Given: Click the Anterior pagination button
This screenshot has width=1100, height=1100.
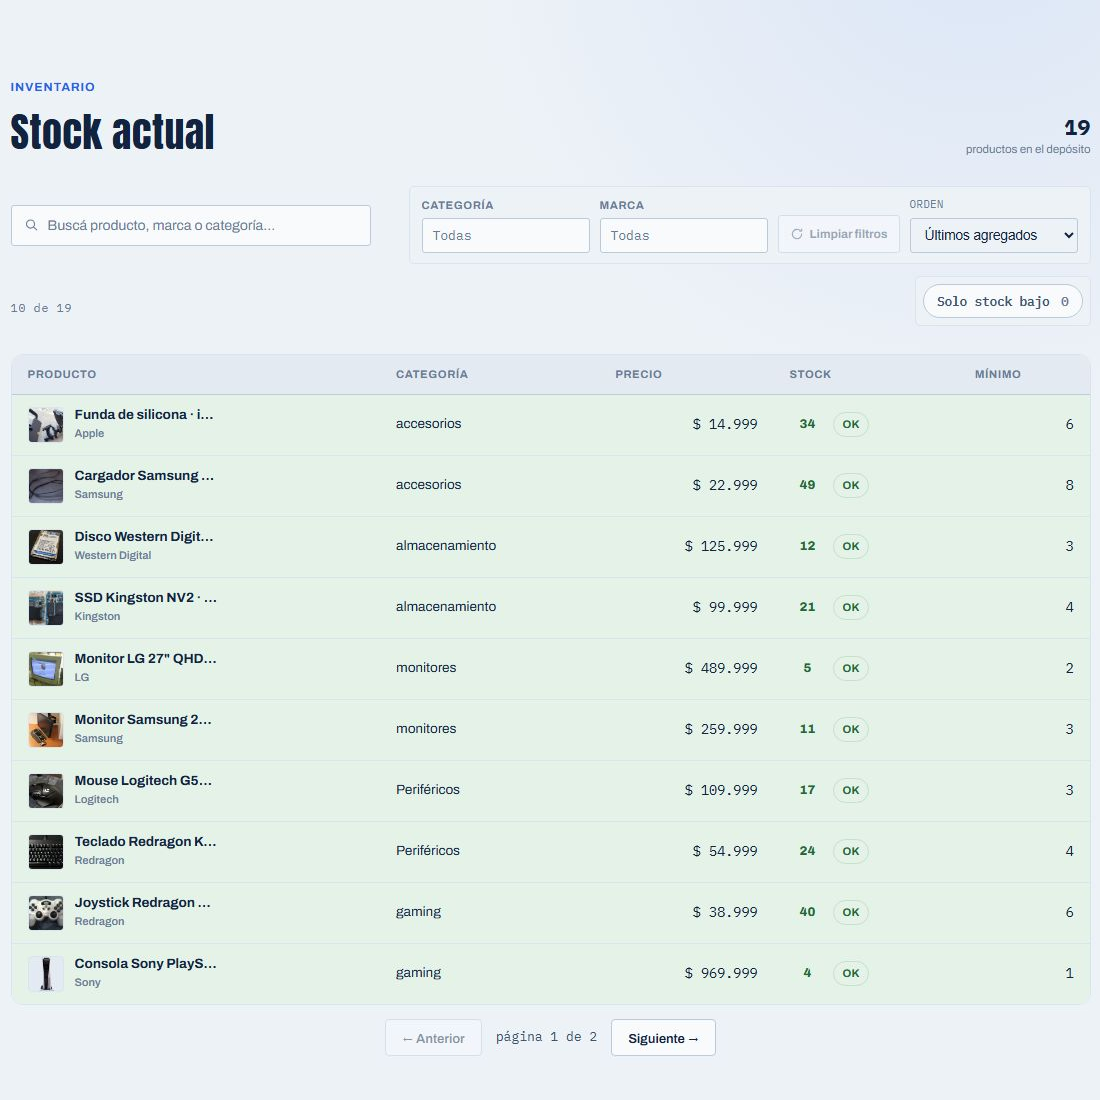Looking at the screenshot, I should point(433,1038).
